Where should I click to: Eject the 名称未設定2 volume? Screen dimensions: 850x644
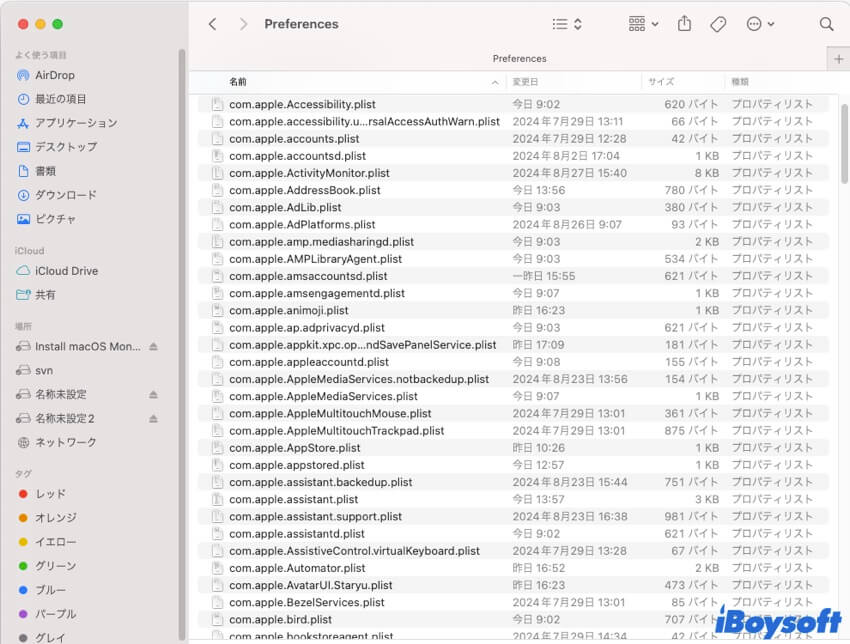pyautogui.click(x=153, y=418)
